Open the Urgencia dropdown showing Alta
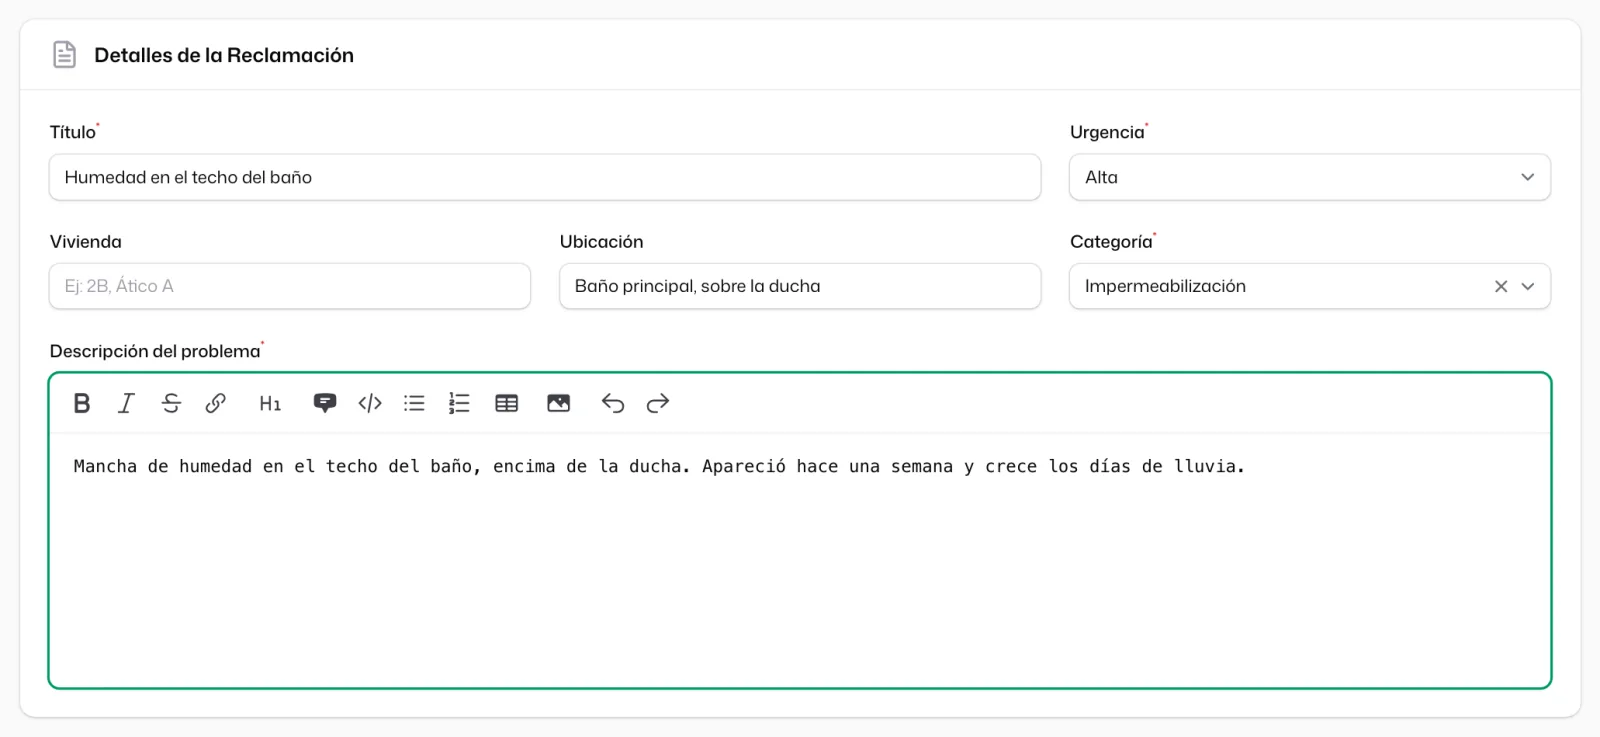1600x737 pixels. (1310, 177)
